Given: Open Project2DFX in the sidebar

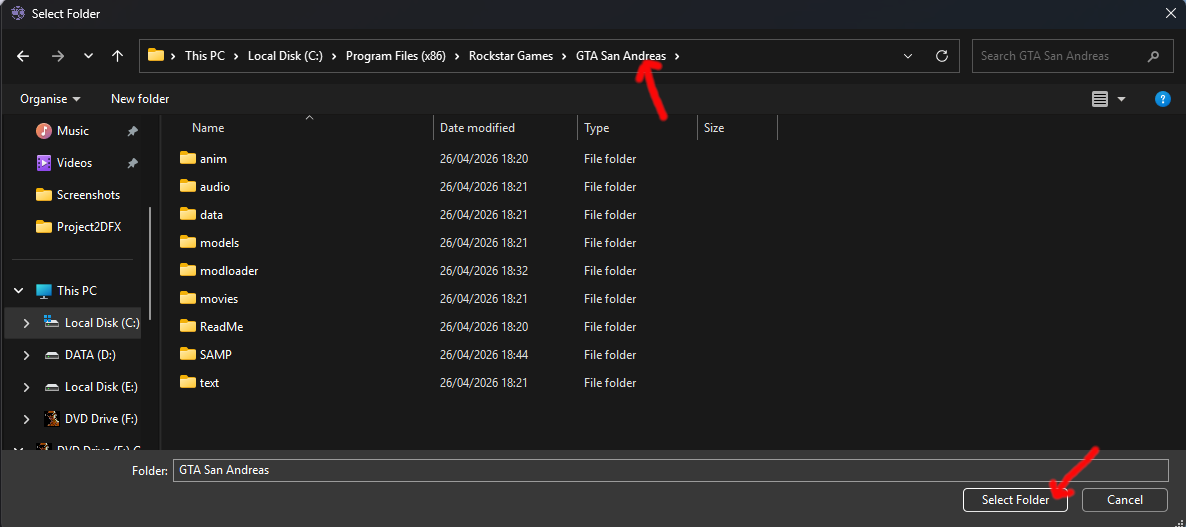Looking at the screenshot, I should 88,226.
